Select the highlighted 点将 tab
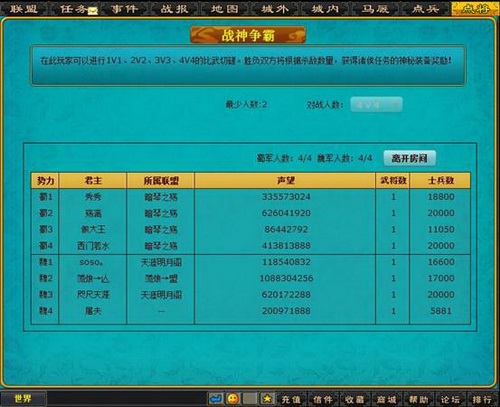500x407 pixels. click(475, 9)
